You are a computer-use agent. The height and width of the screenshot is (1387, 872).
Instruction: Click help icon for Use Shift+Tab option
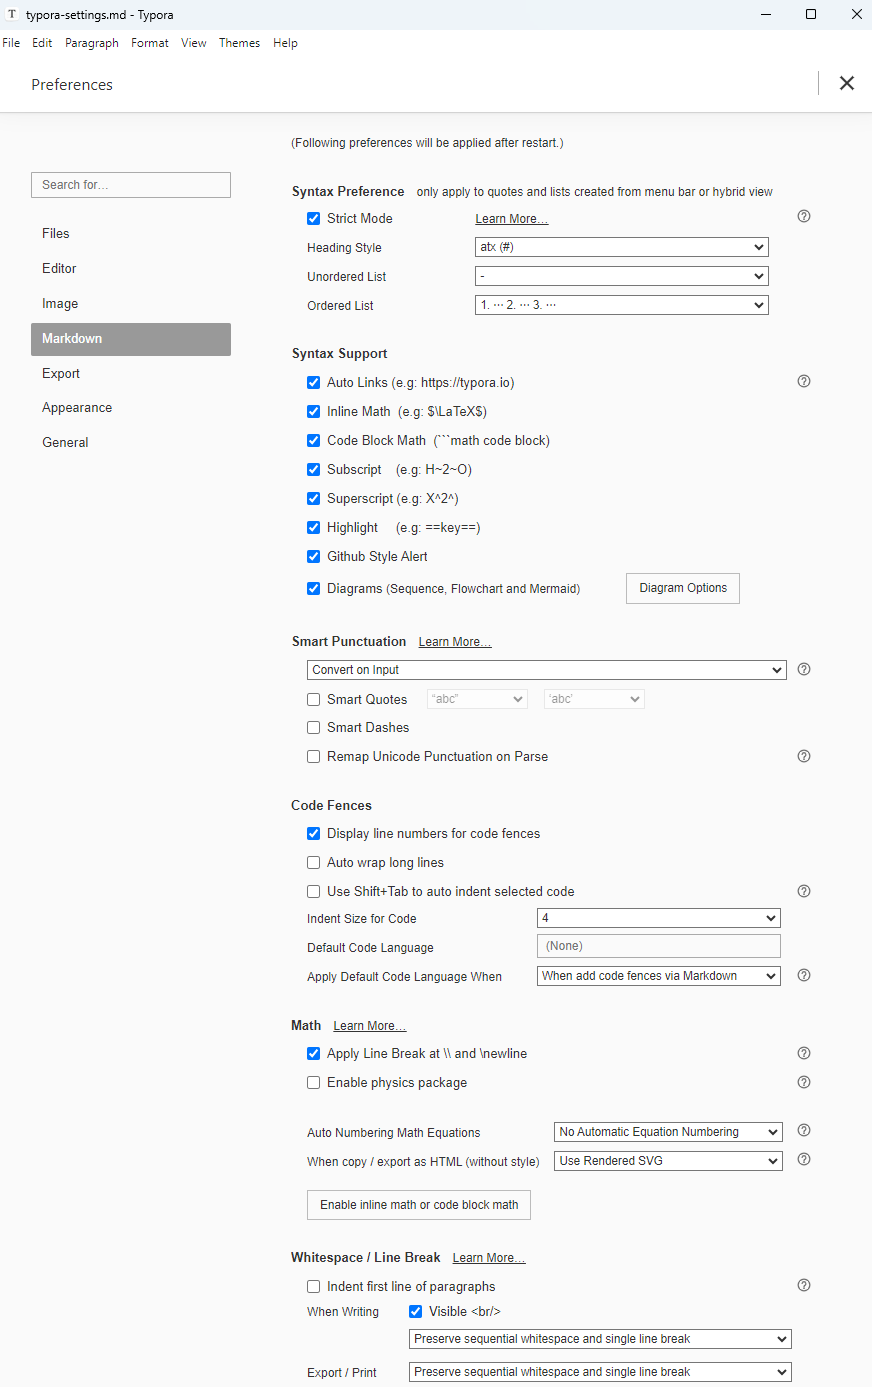pyautogui.click(x=804, y=891)
